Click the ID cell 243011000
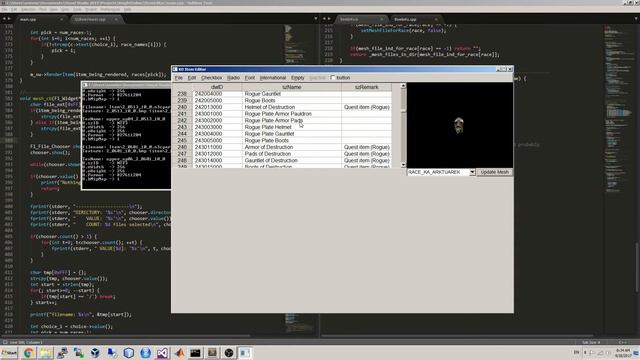640x360 pixels. point(217,147)
